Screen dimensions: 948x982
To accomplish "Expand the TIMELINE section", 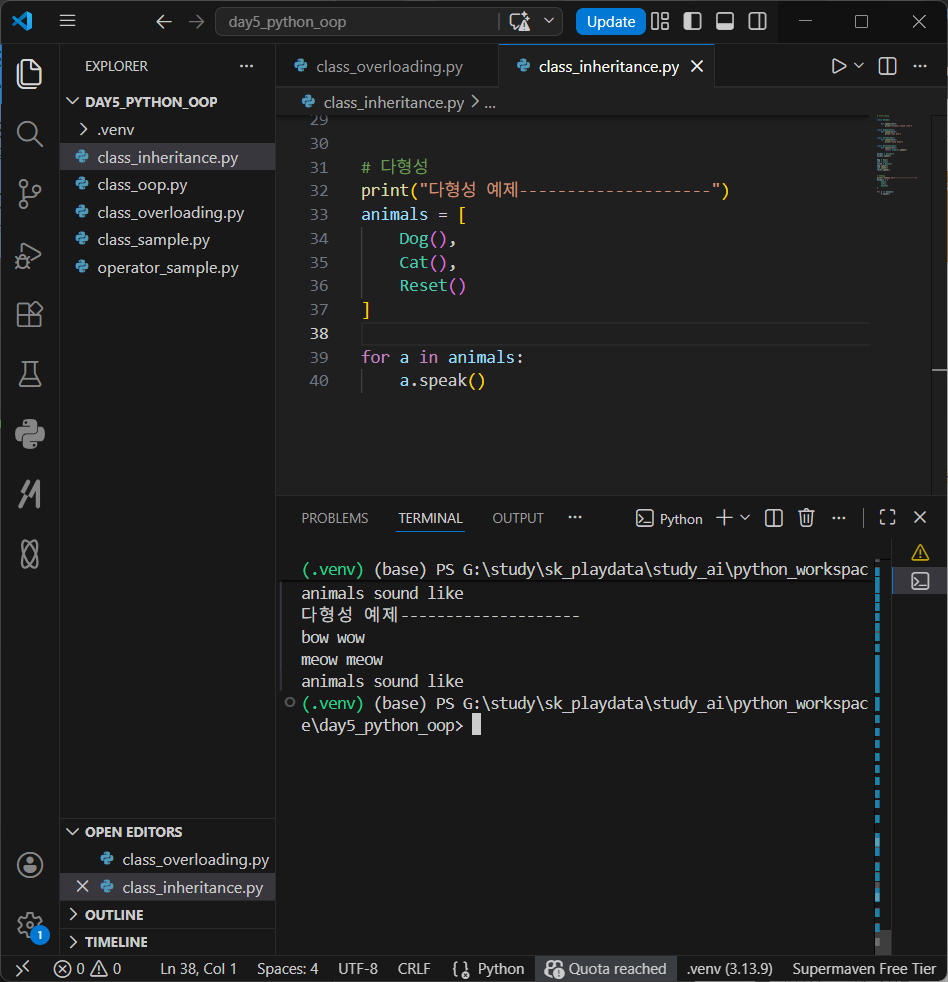I will [169, 942].
